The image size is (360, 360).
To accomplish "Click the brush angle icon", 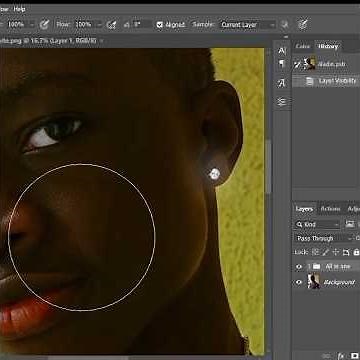I will tap(127, 24).
